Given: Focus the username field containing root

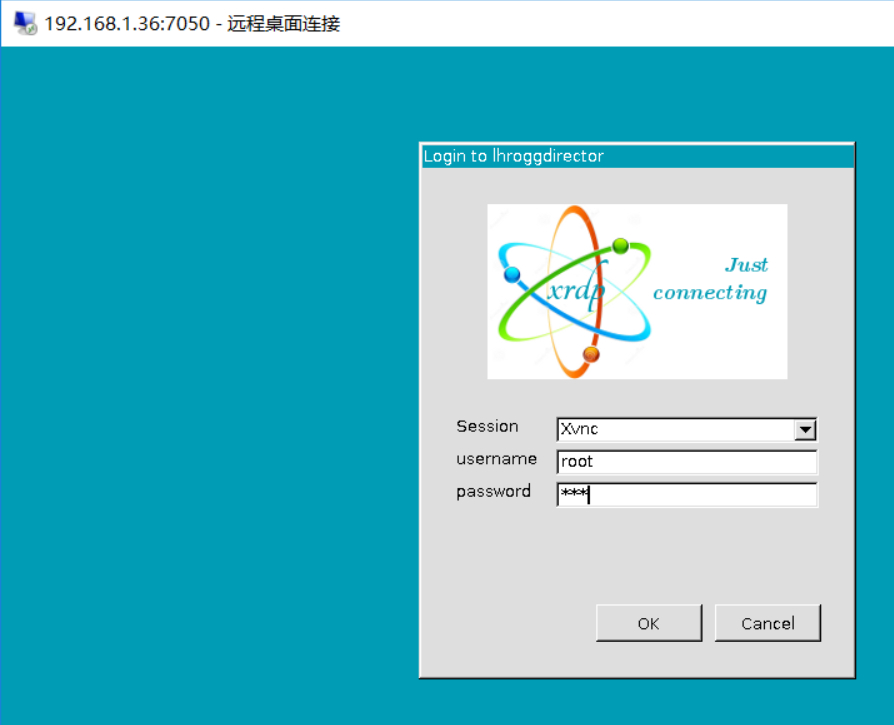Looking at the screenshot, I should [686, 462].
